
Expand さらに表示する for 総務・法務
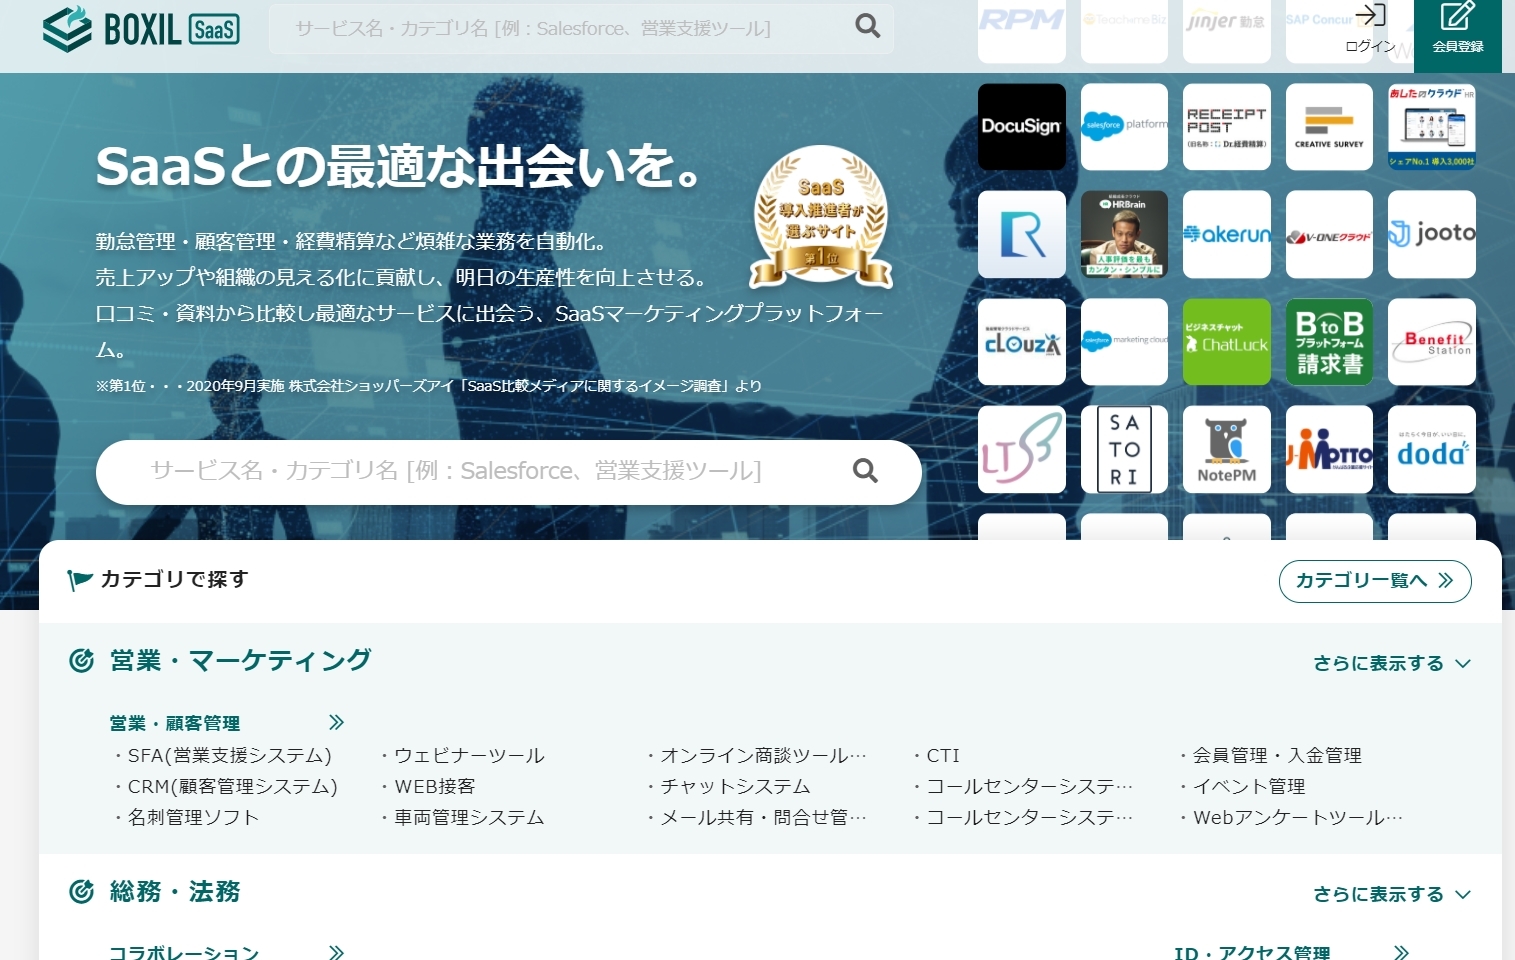(x=1392, y=894)
